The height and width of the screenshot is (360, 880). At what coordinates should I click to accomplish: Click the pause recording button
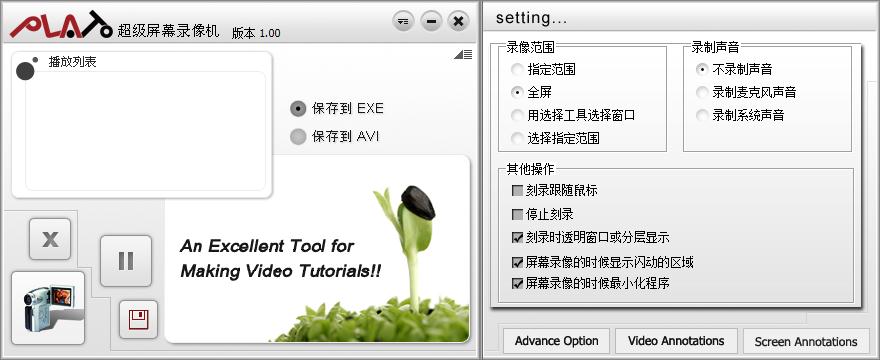(x=126, y=261)
